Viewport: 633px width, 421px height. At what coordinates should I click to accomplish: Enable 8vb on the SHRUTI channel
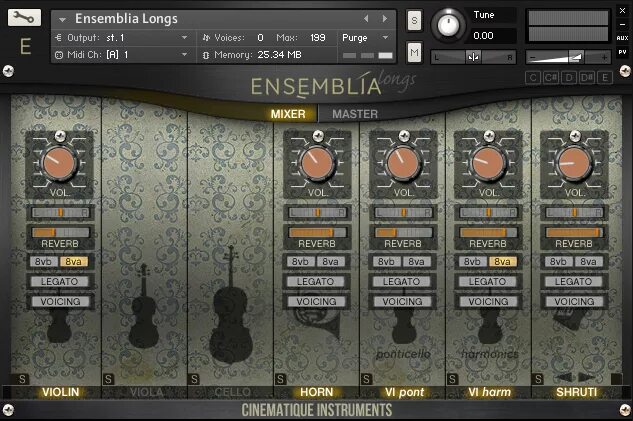coord(559,262)
